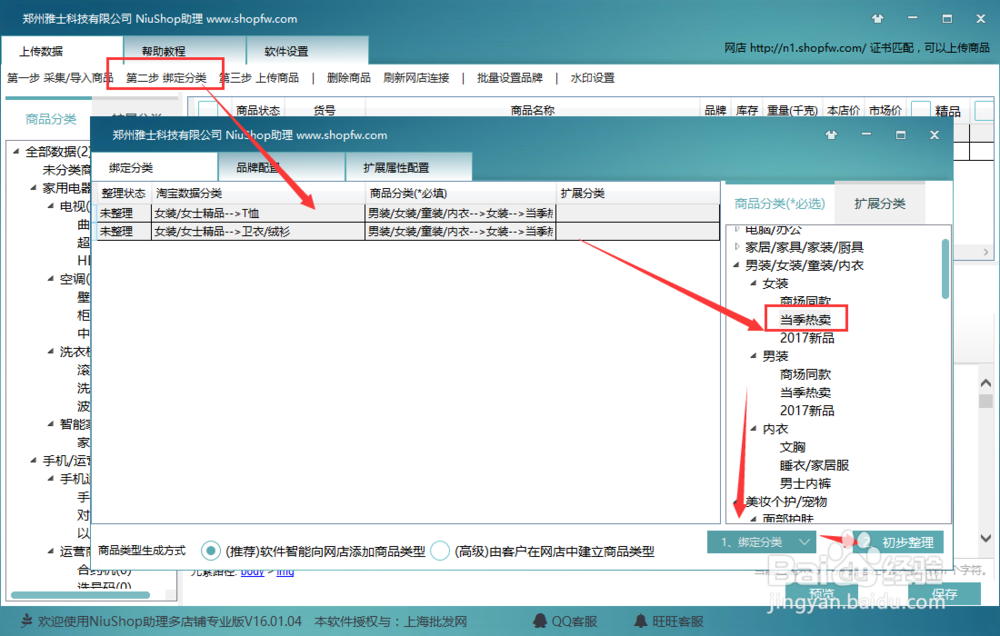Select row 女装/女士精品-->卫衣/绒衫 in binding table
Image resolution: width=1000 pixels, height=636 pixels.
click(x=408, y=231)
